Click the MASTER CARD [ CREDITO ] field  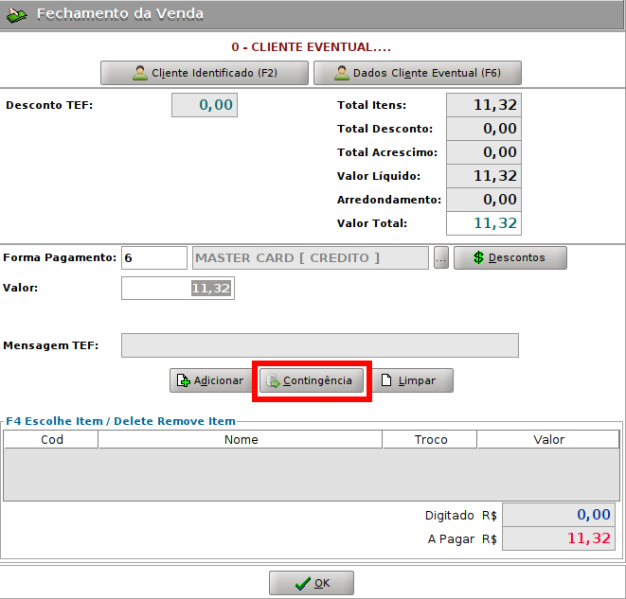point(310,258)
